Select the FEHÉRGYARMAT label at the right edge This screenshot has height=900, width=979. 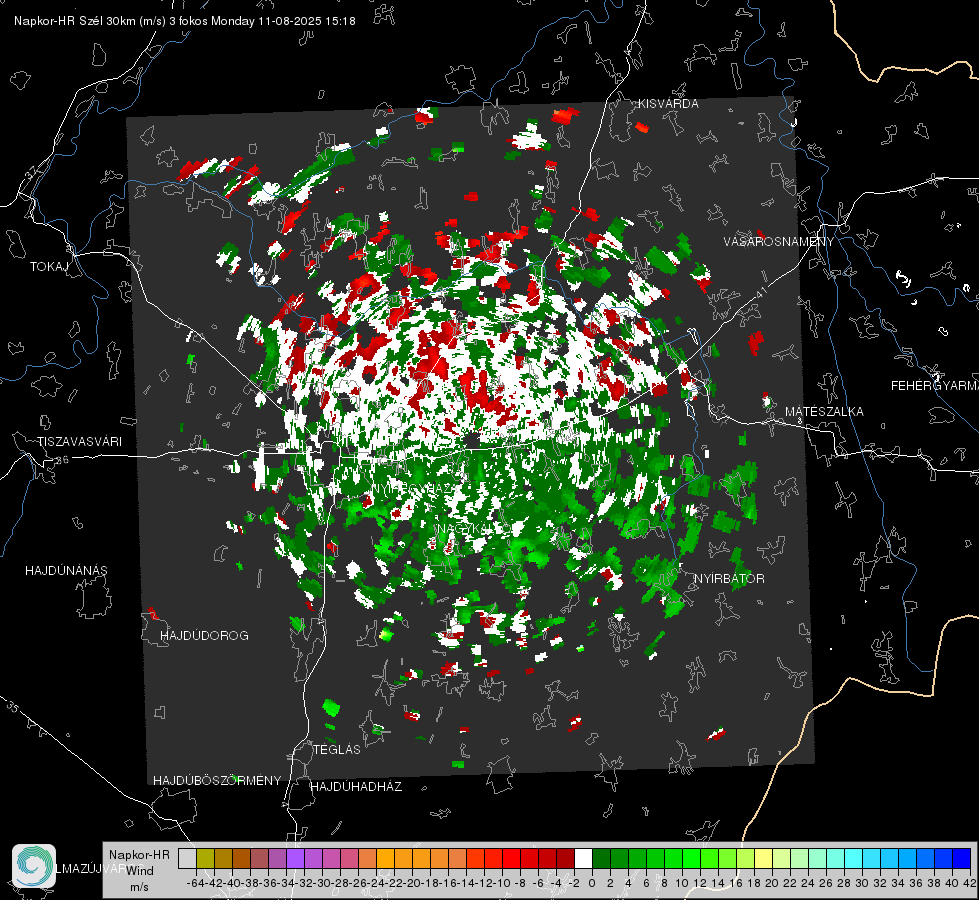(934, 386)
